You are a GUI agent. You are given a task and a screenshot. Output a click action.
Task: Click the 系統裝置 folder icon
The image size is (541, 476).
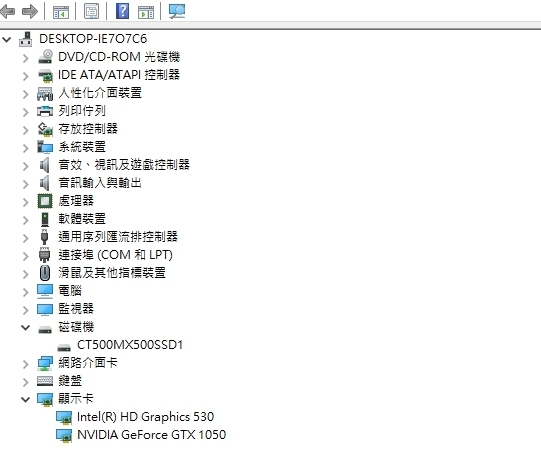pyautogui.click(x=45, y=147)
